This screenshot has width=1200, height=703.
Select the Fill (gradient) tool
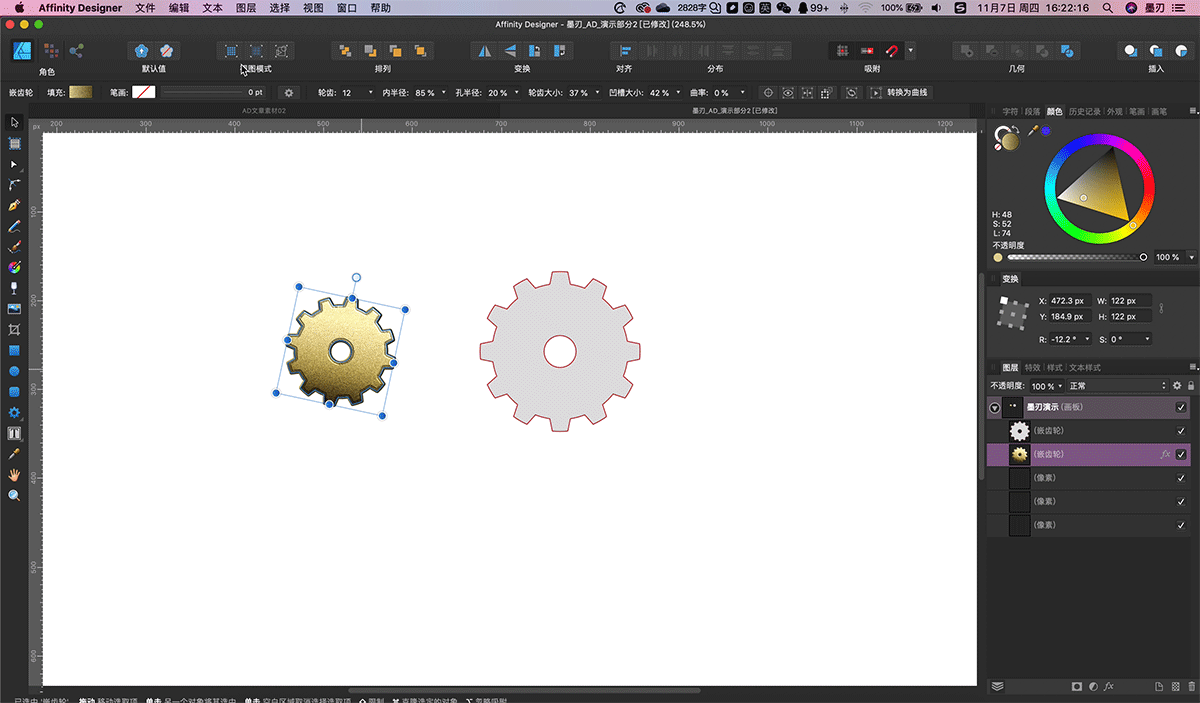(14, 267)
